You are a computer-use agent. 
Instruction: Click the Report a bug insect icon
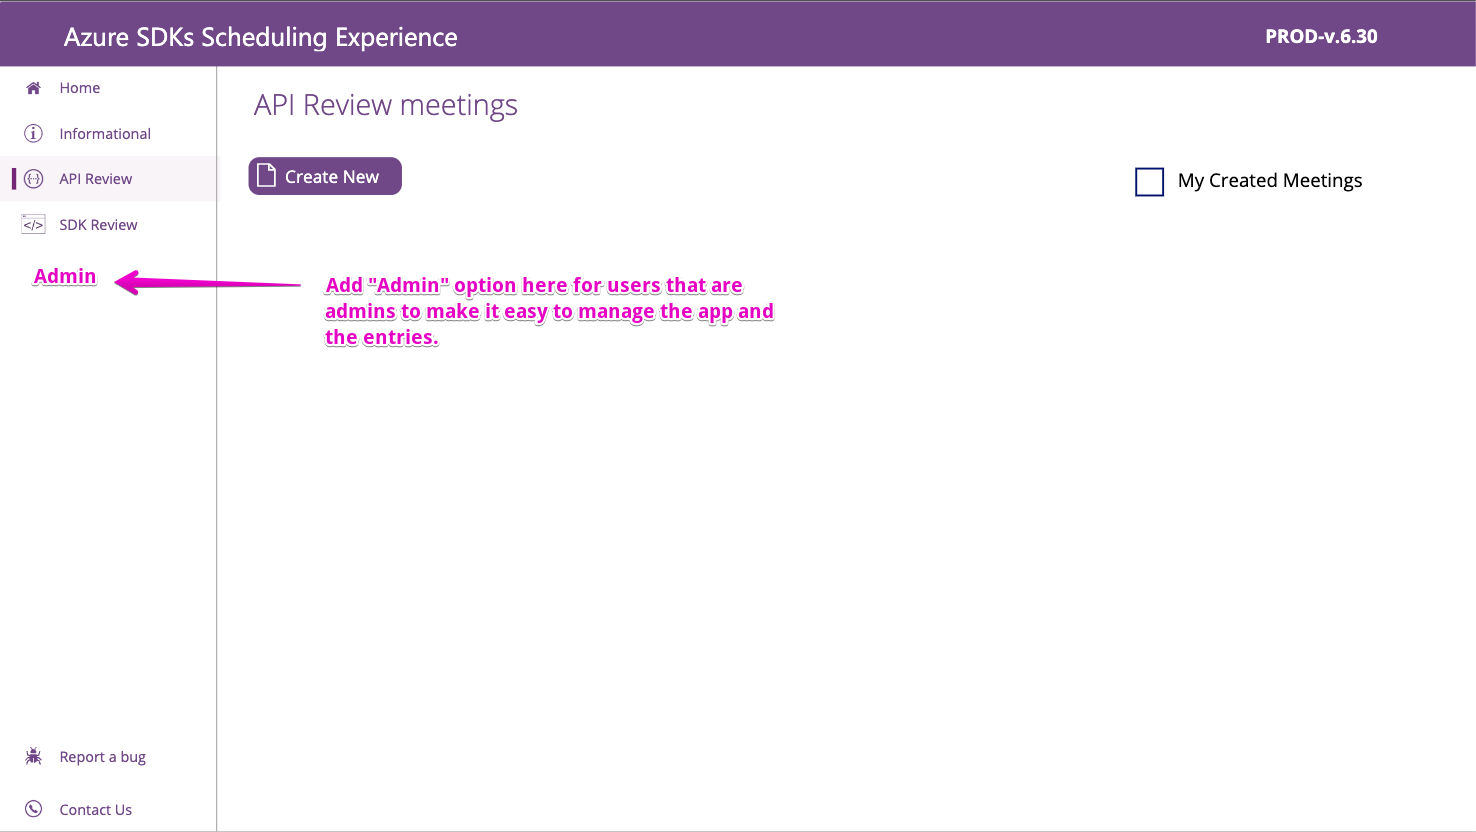tap(33, 756)
